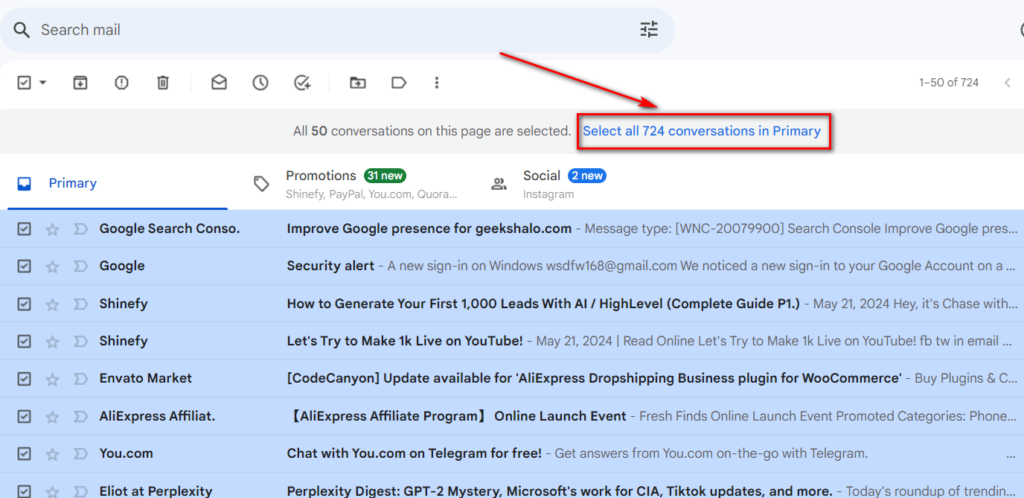The width and height of the screenshot is (1024, 498).
Task: Uncheck the You.com email checkbox
Action: coord(24,453)
